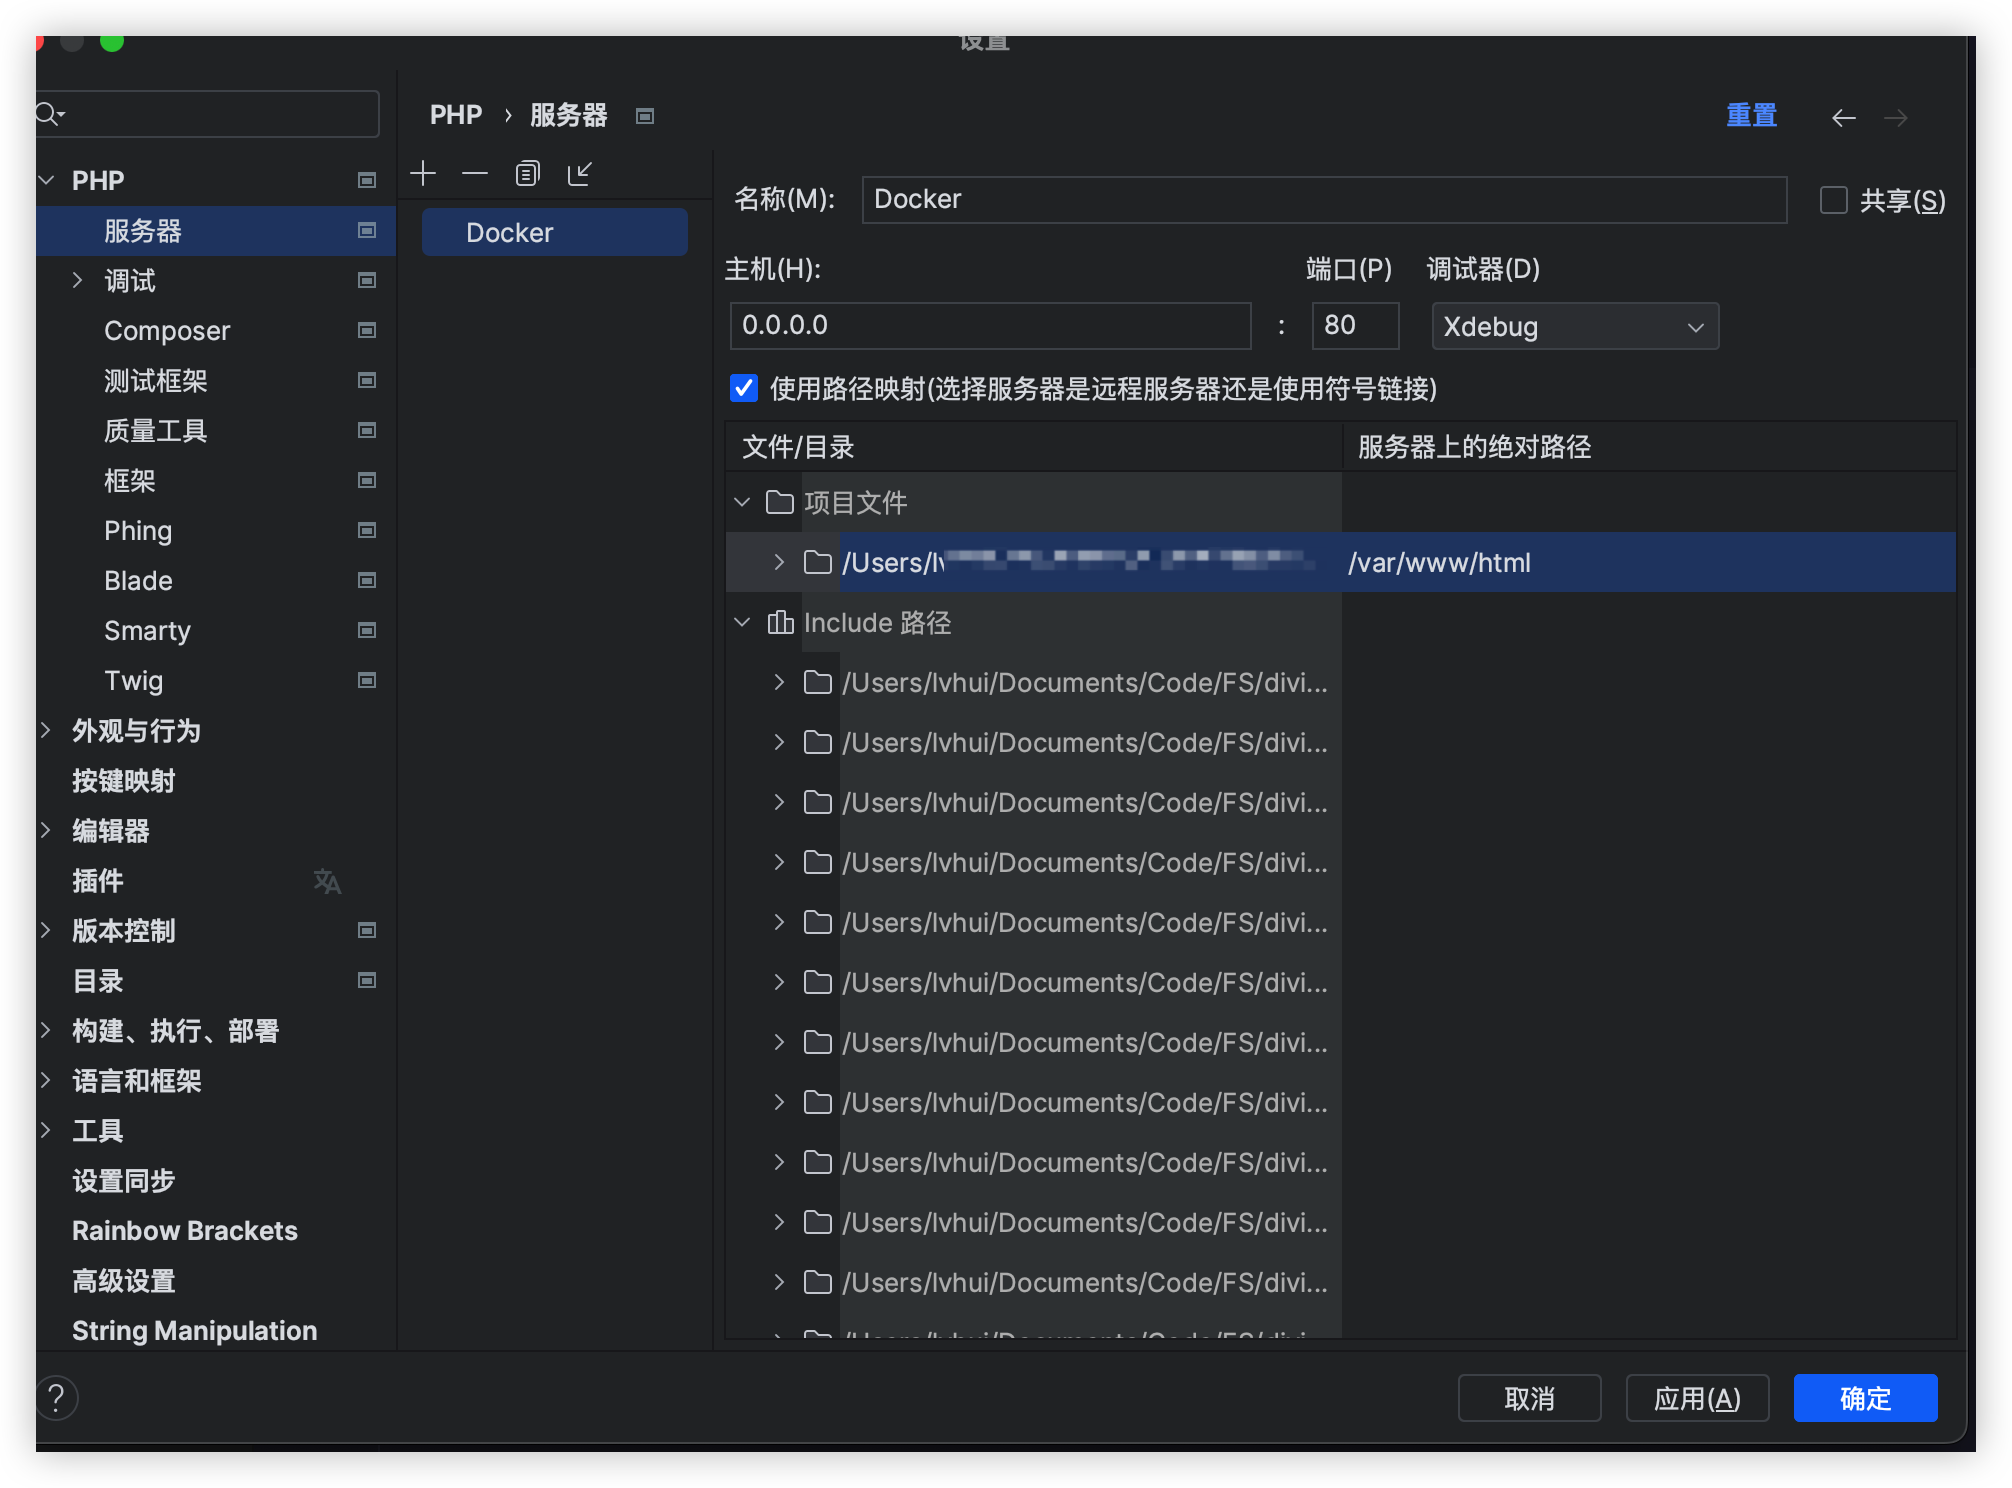Open 按键映射 settings page

coord(124,780)
